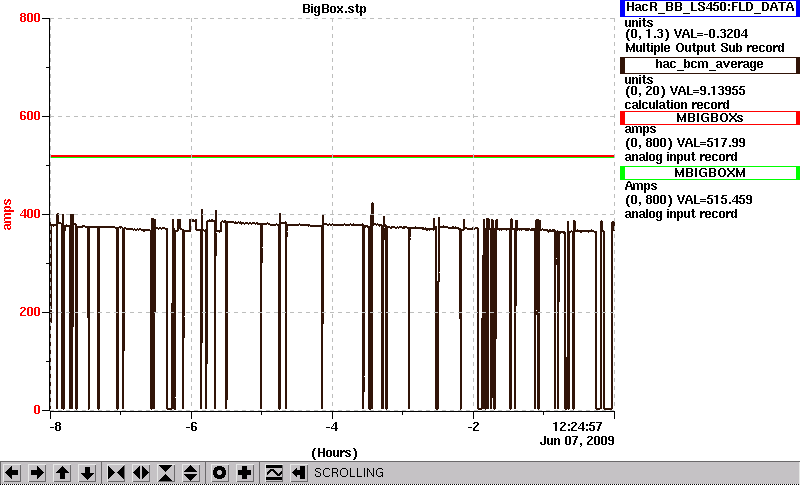Click the 'Jun 07, 2009' date label
The width and height of the screenshot is (800, 485).
click(x=577, y=441)
